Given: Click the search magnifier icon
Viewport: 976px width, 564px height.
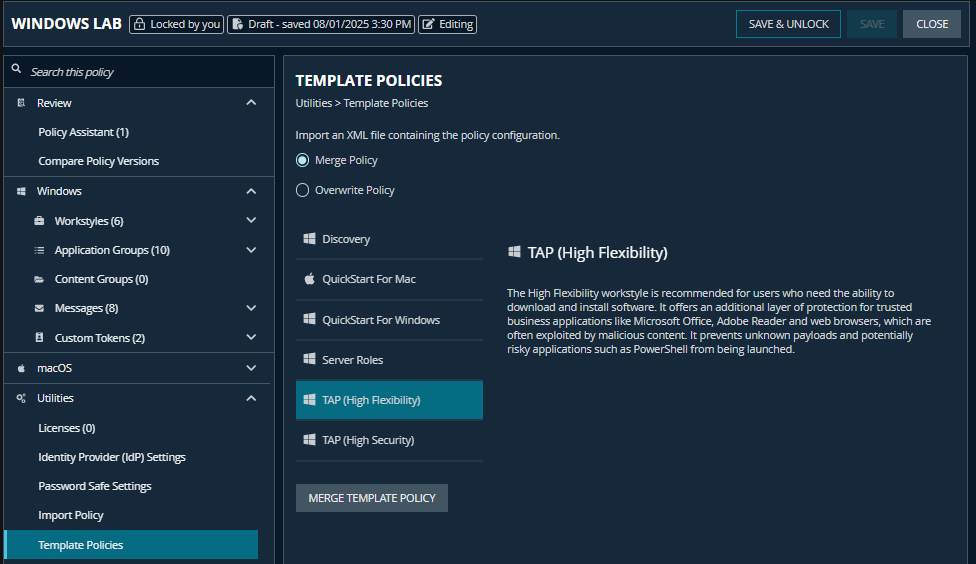Looking at the screenshot, I should (17, 69).
